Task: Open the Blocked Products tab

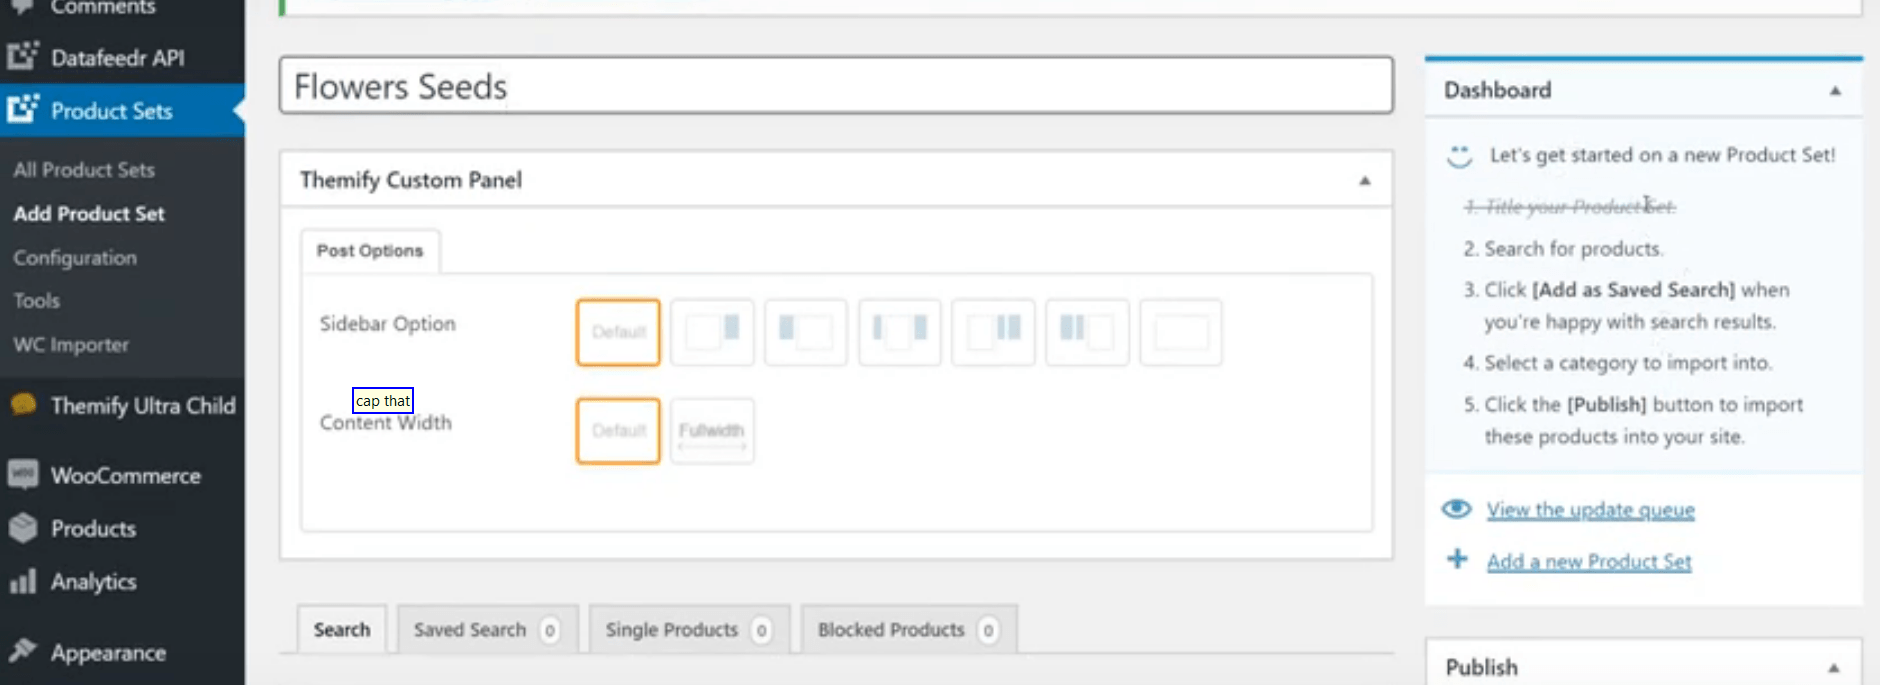Action: [x=891, y=629]
